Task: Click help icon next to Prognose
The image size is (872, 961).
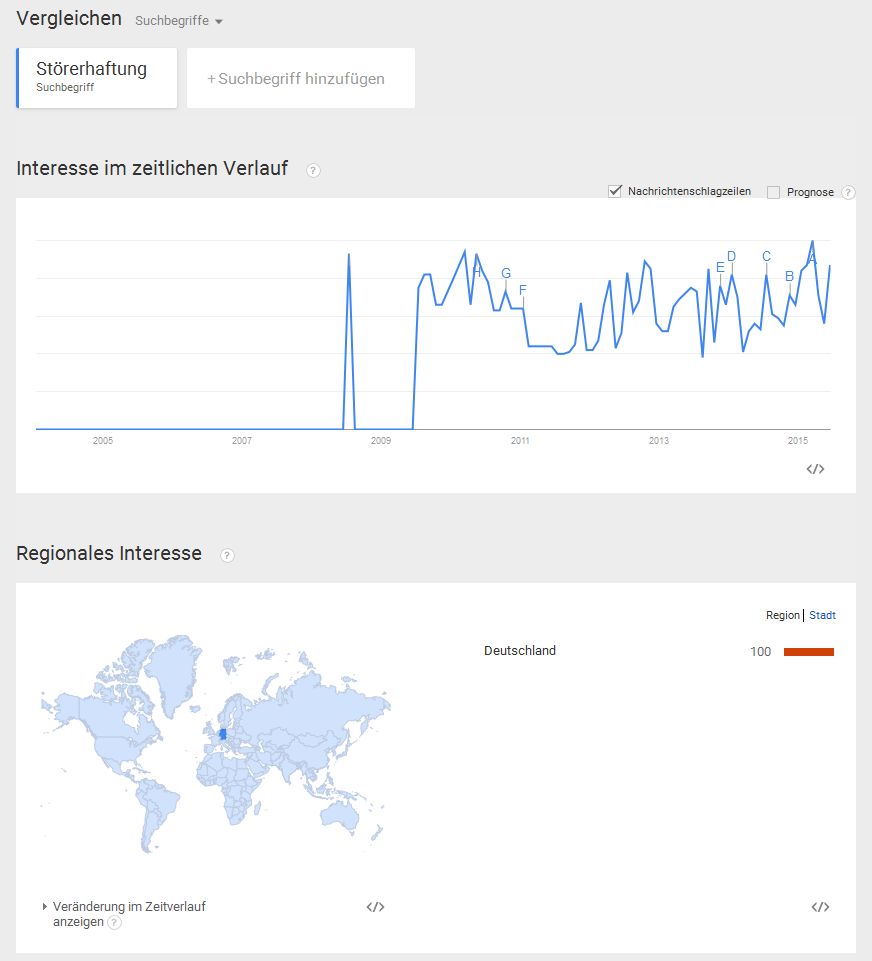Action: 847,192
